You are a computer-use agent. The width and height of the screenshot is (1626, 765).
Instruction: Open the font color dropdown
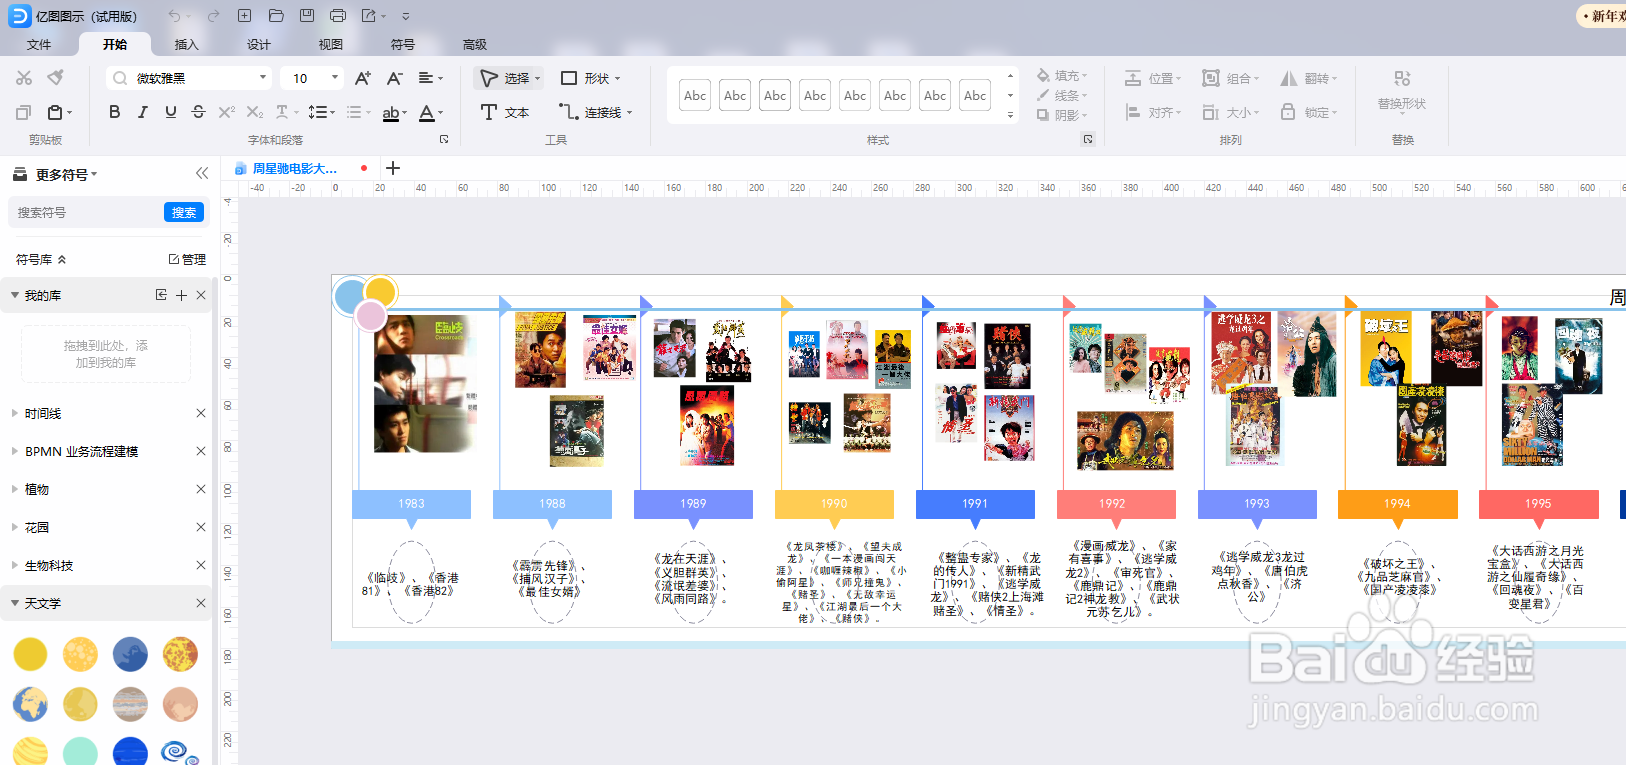point(431,112)
